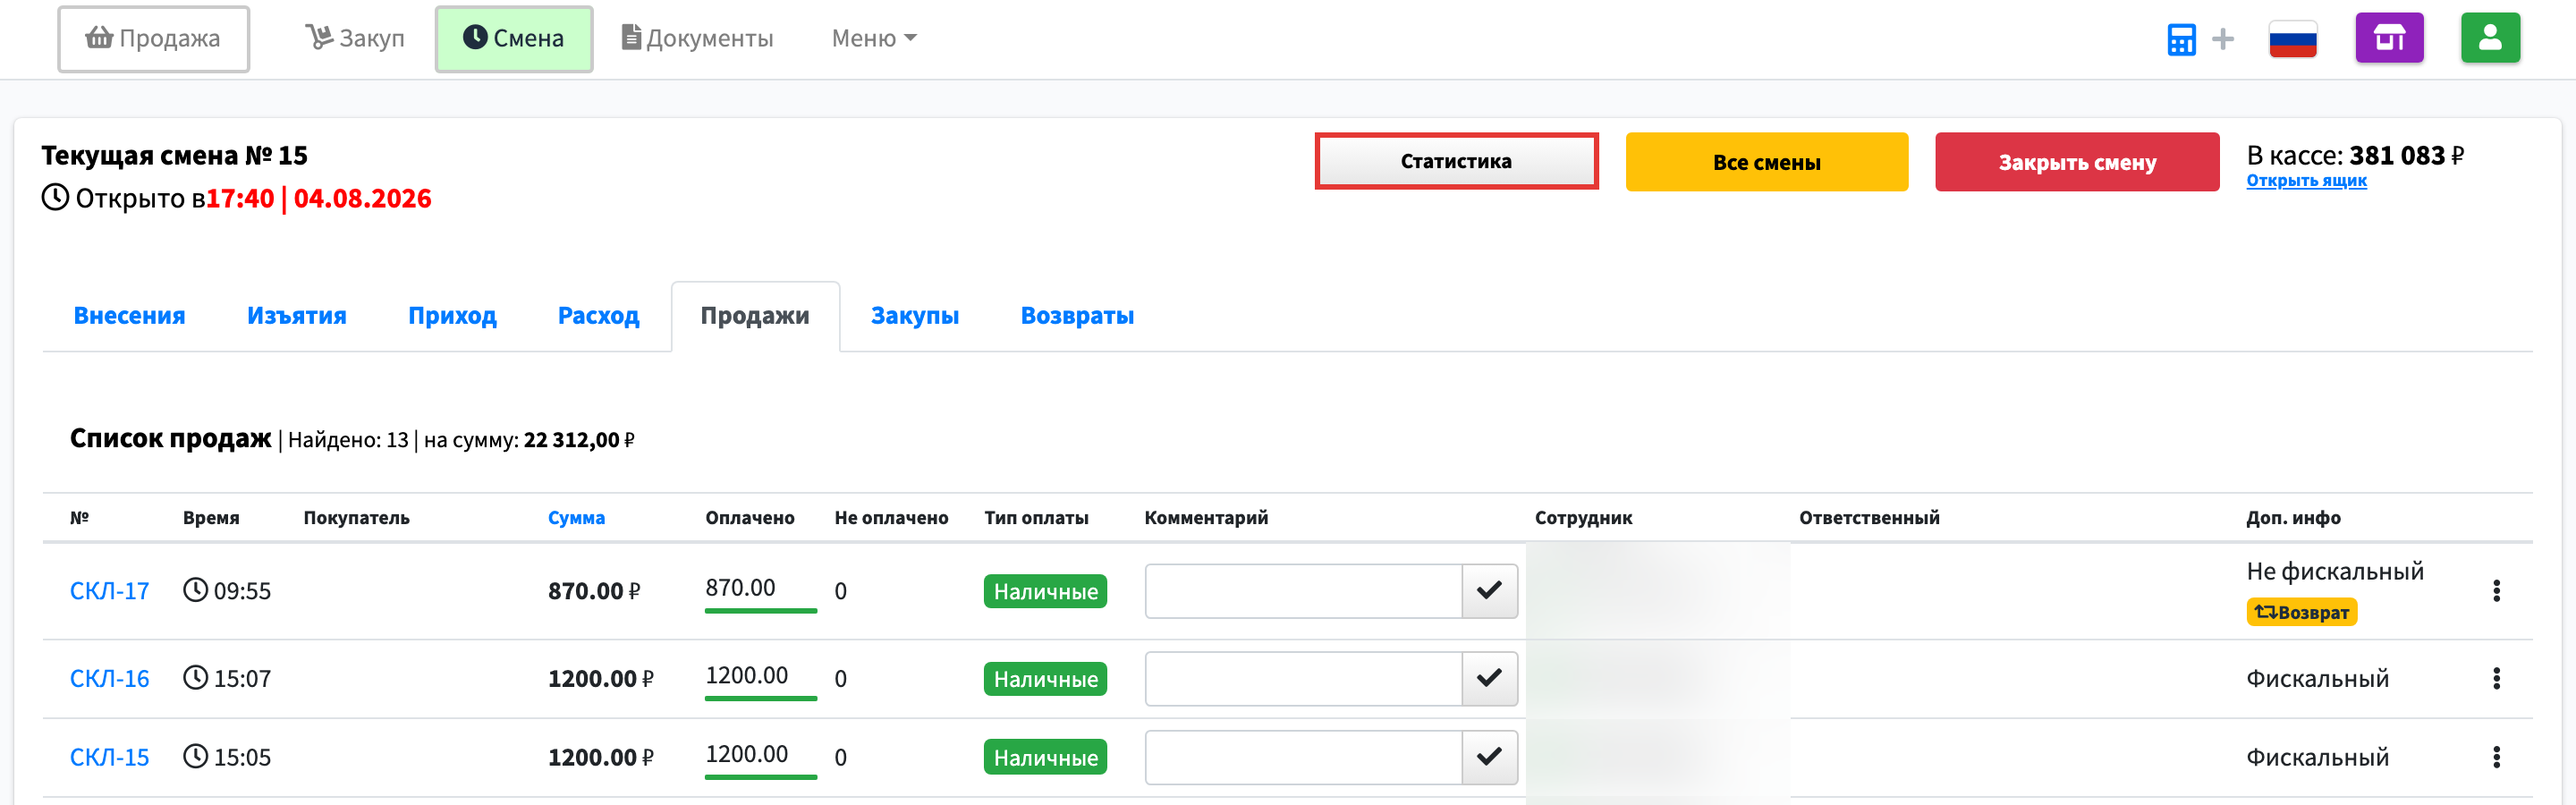Switch to Изъятия tab

[x=296, y=316]
